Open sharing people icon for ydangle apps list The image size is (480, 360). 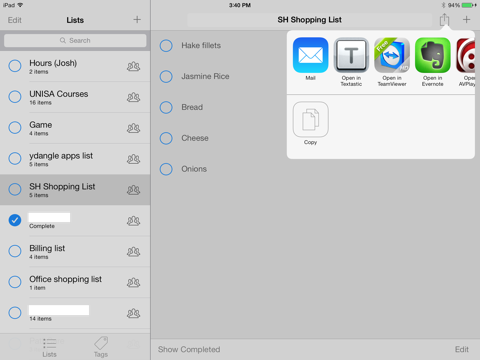click(133, 159)
